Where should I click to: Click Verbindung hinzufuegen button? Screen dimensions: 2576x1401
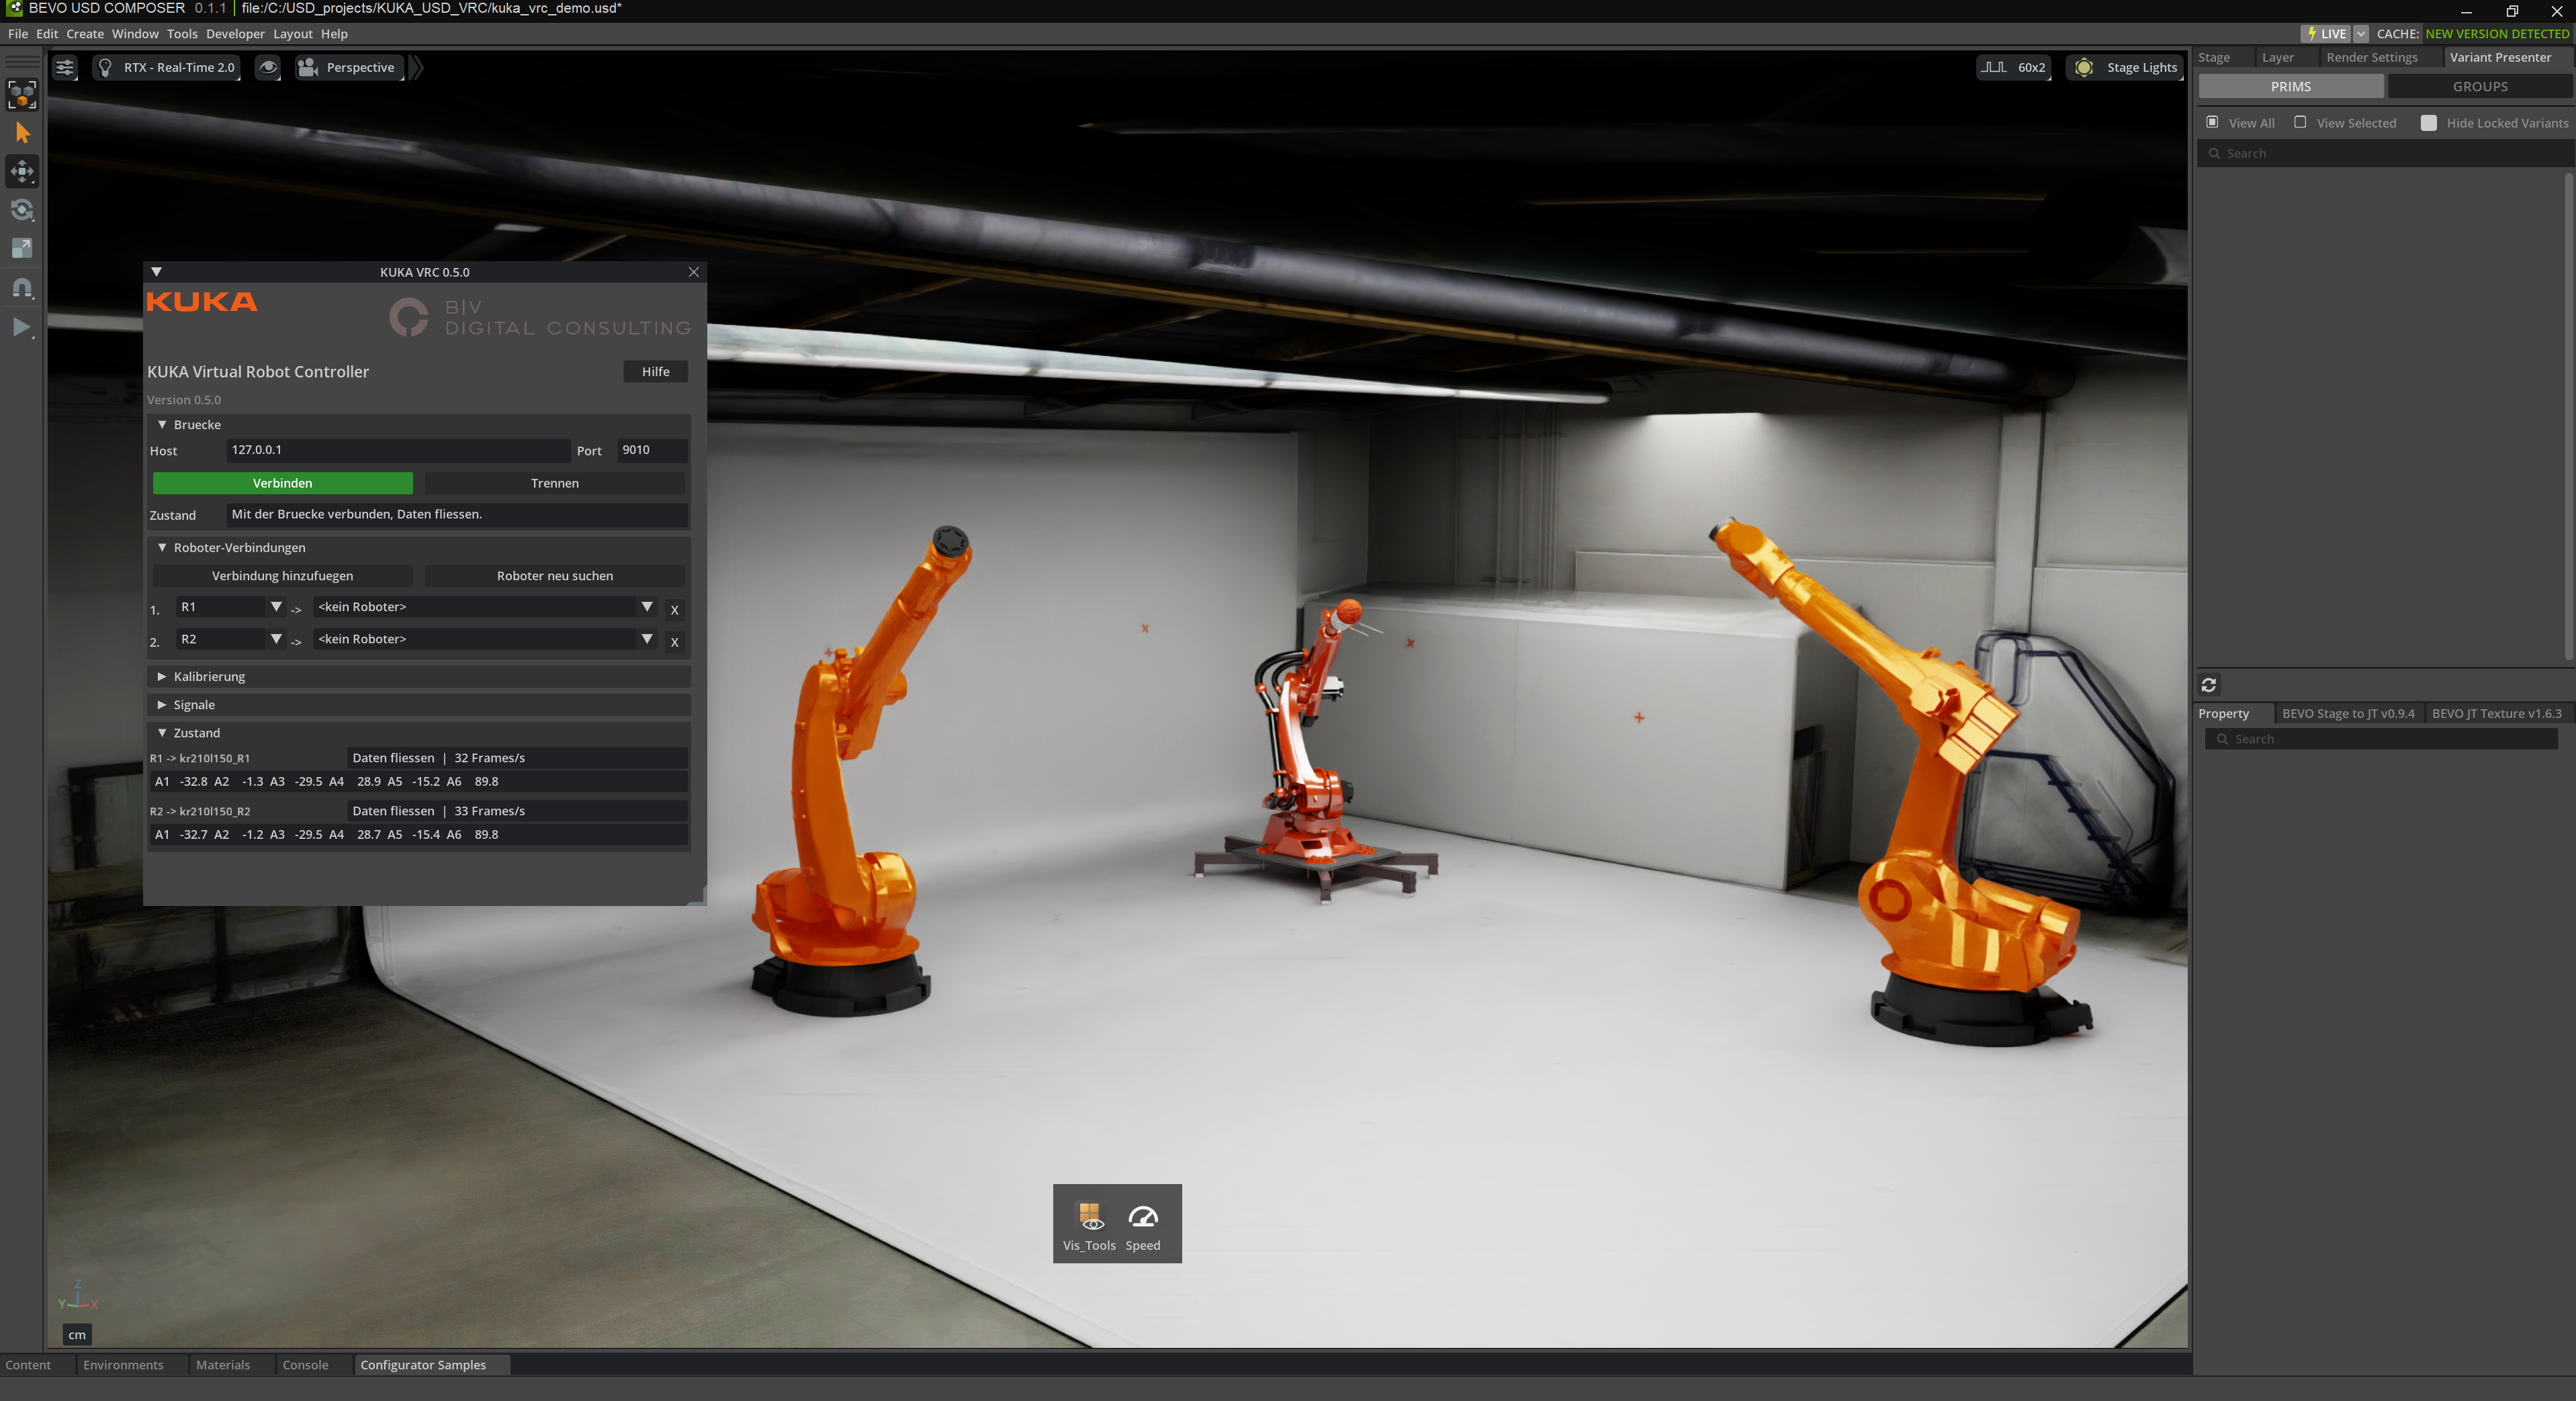click(283, 576)
